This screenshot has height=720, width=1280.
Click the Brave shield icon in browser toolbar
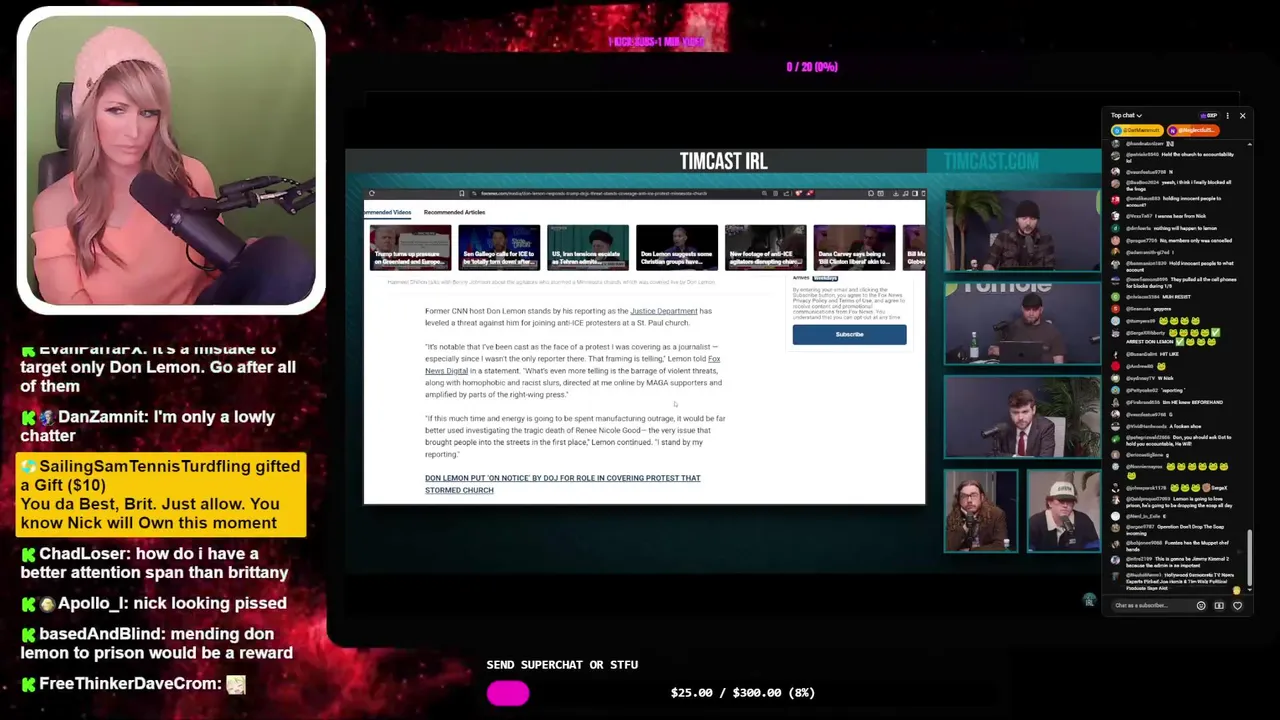click(799, 193)
